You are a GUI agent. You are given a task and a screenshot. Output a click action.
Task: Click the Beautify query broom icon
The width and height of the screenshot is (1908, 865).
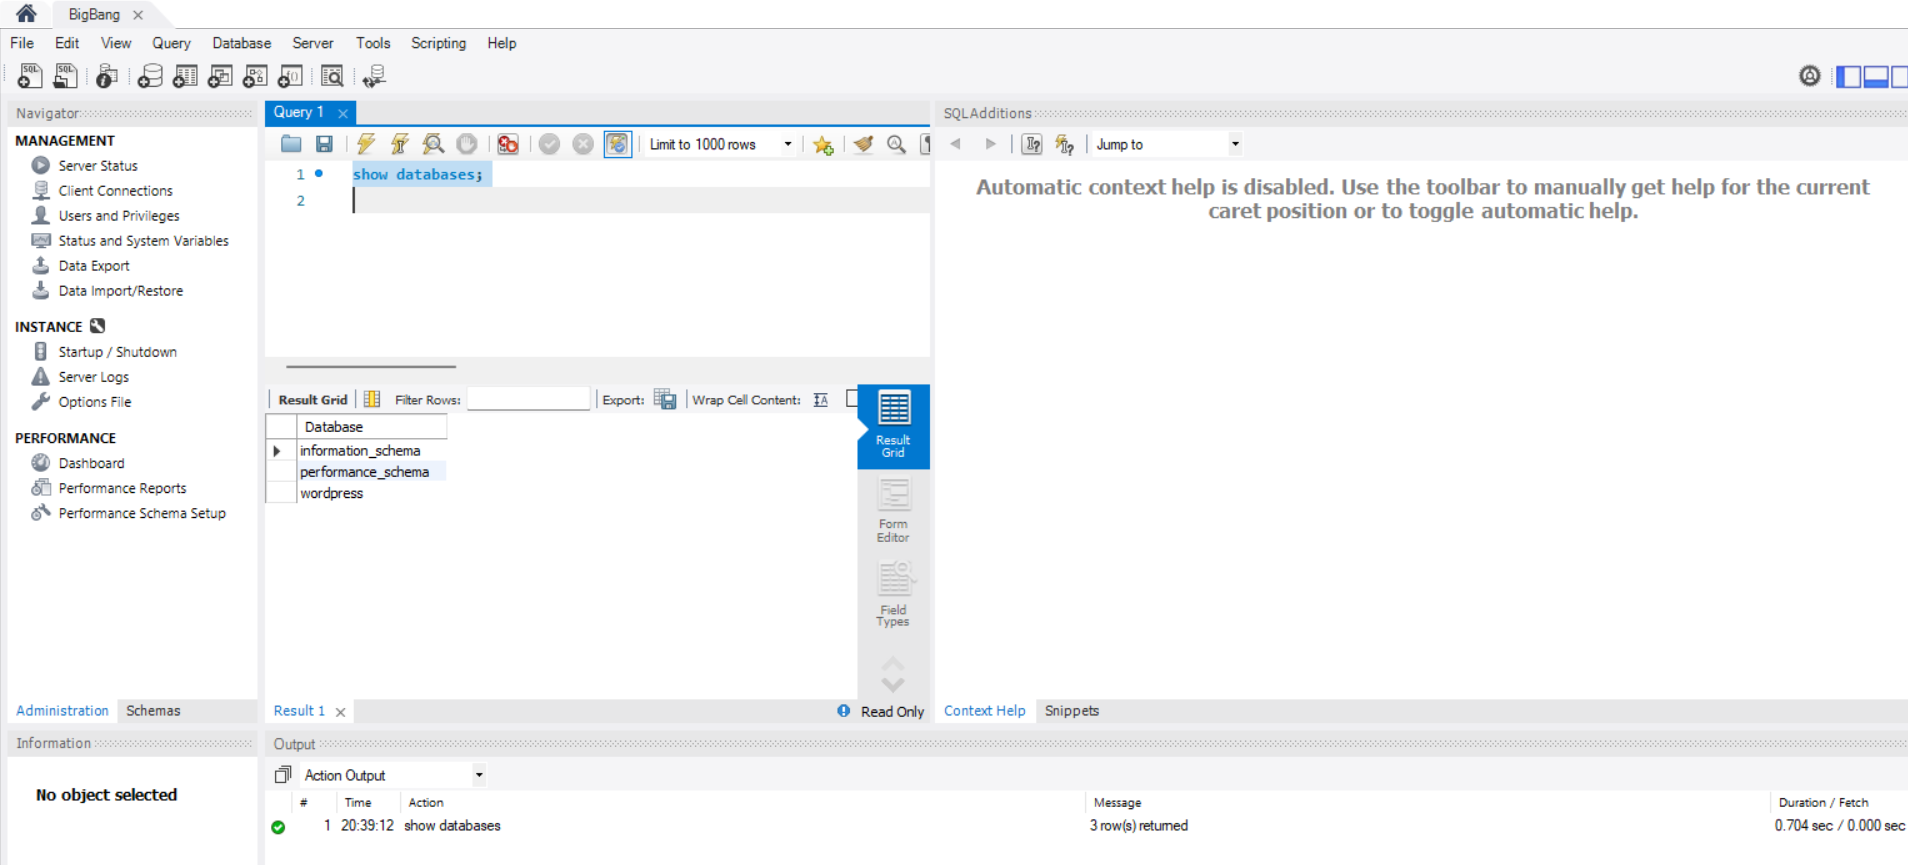[863, 144]
